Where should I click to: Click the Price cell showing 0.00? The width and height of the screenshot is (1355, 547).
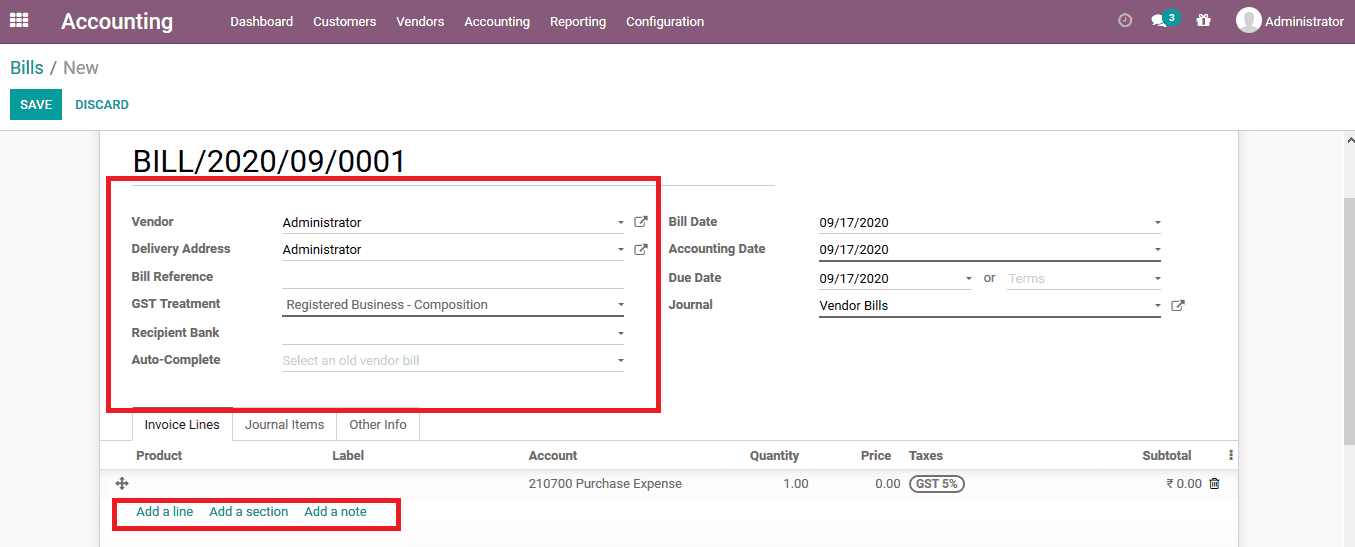pos(888,484)
